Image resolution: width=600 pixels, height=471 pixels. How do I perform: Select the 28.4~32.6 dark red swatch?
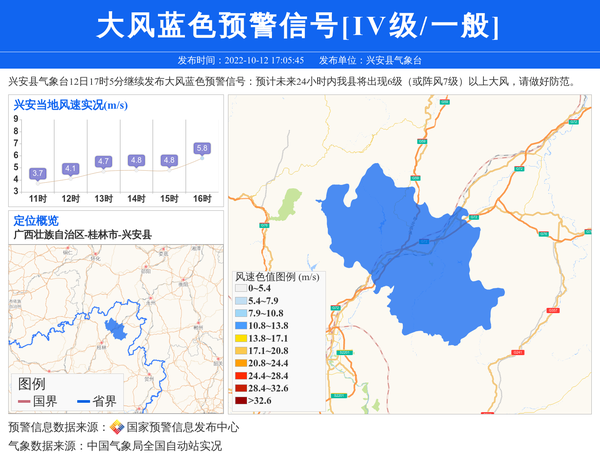click(x=241, y=388)
